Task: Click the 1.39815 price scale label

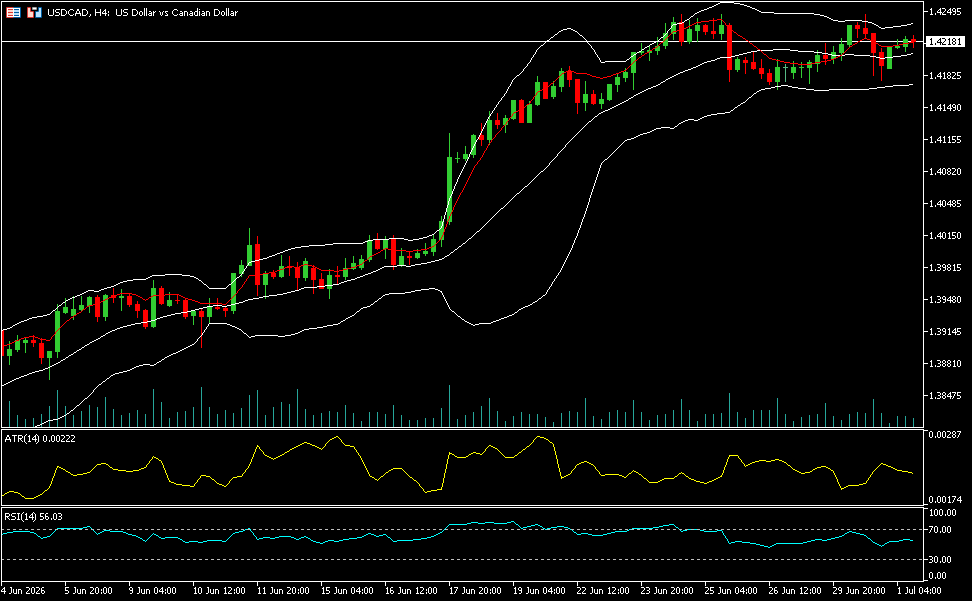Action: click(x=945, y=268)
